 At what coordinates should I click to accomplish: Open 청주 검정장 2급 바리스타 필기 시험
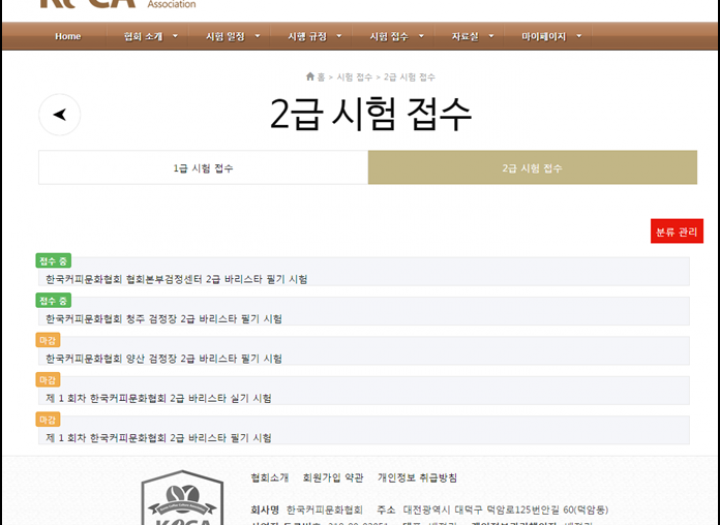point(164,319)
